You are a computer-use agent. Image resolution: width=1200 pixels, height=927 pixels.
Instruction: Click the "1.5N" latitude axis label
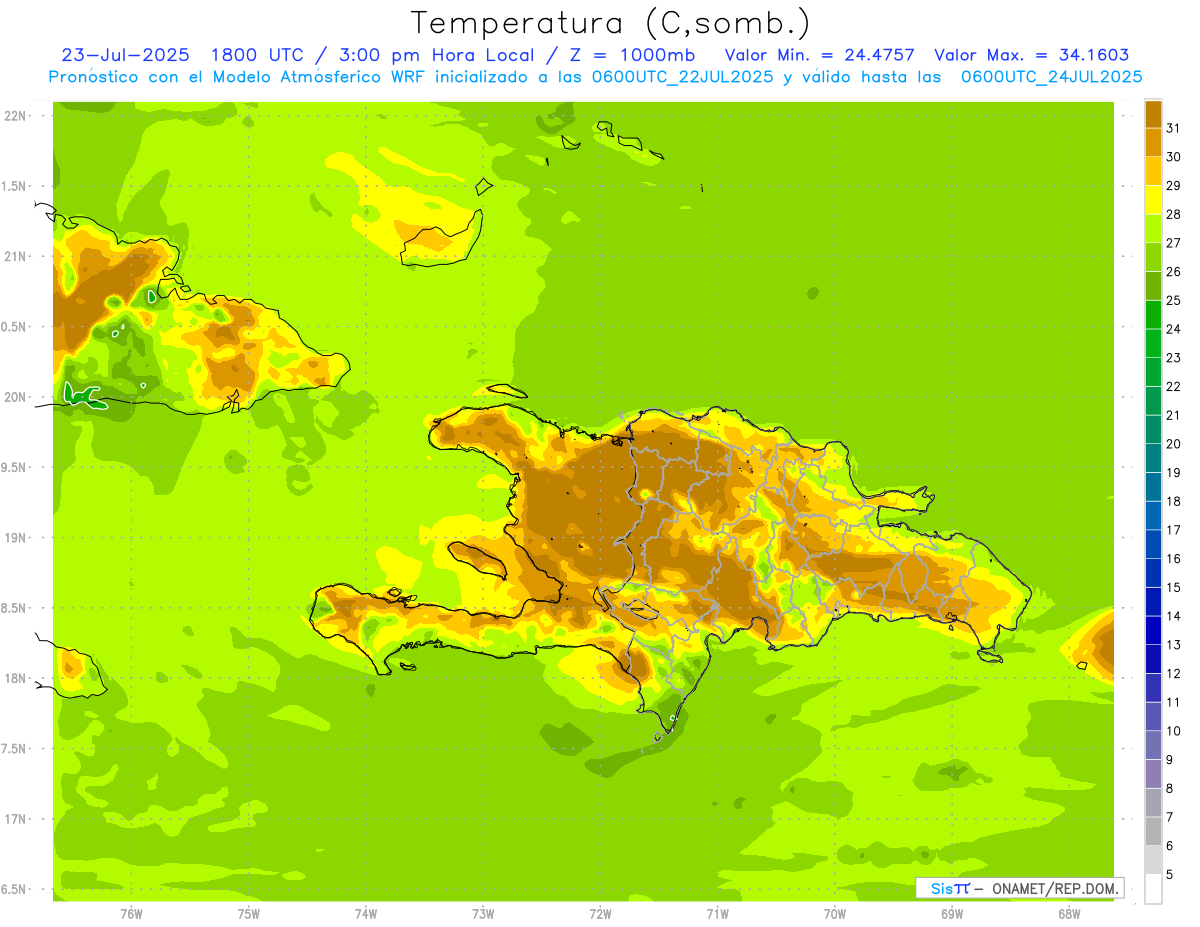coord(14,186)
